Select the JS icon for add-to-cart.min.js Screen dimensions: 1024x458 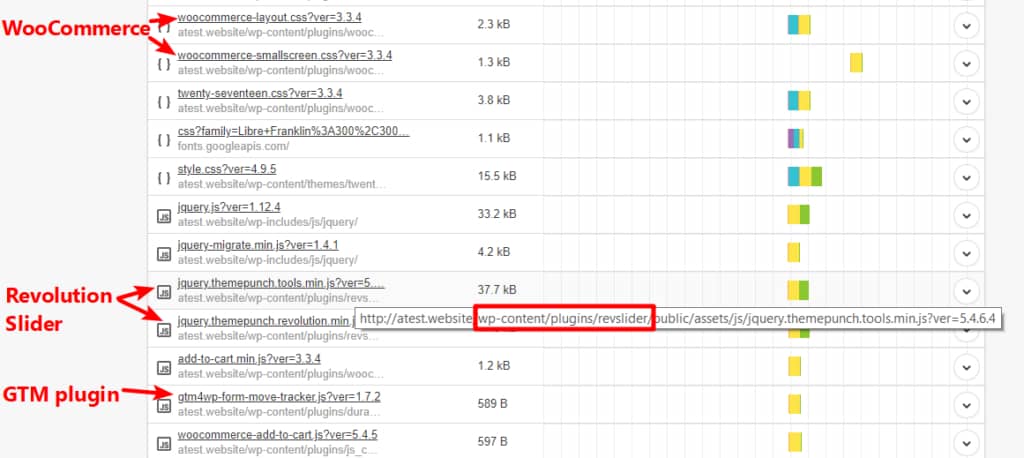tap(165, 368)
